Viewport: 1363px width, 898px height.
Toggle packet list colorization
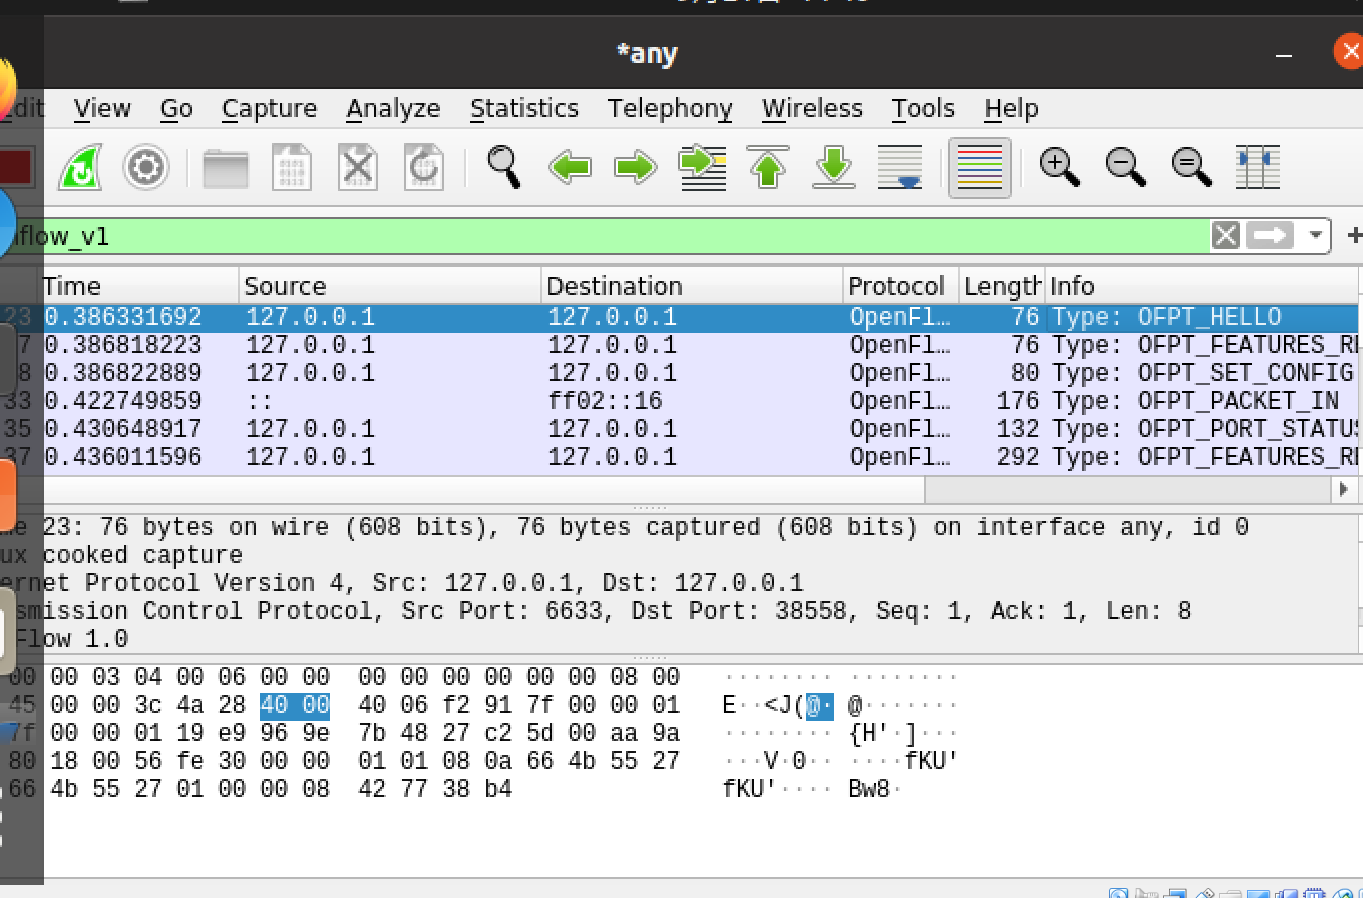[980, 167]
